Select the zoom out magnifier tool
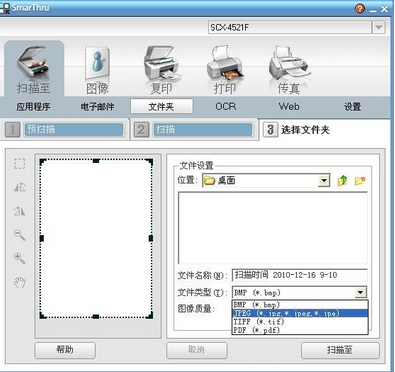 click(x=20, y=235)
